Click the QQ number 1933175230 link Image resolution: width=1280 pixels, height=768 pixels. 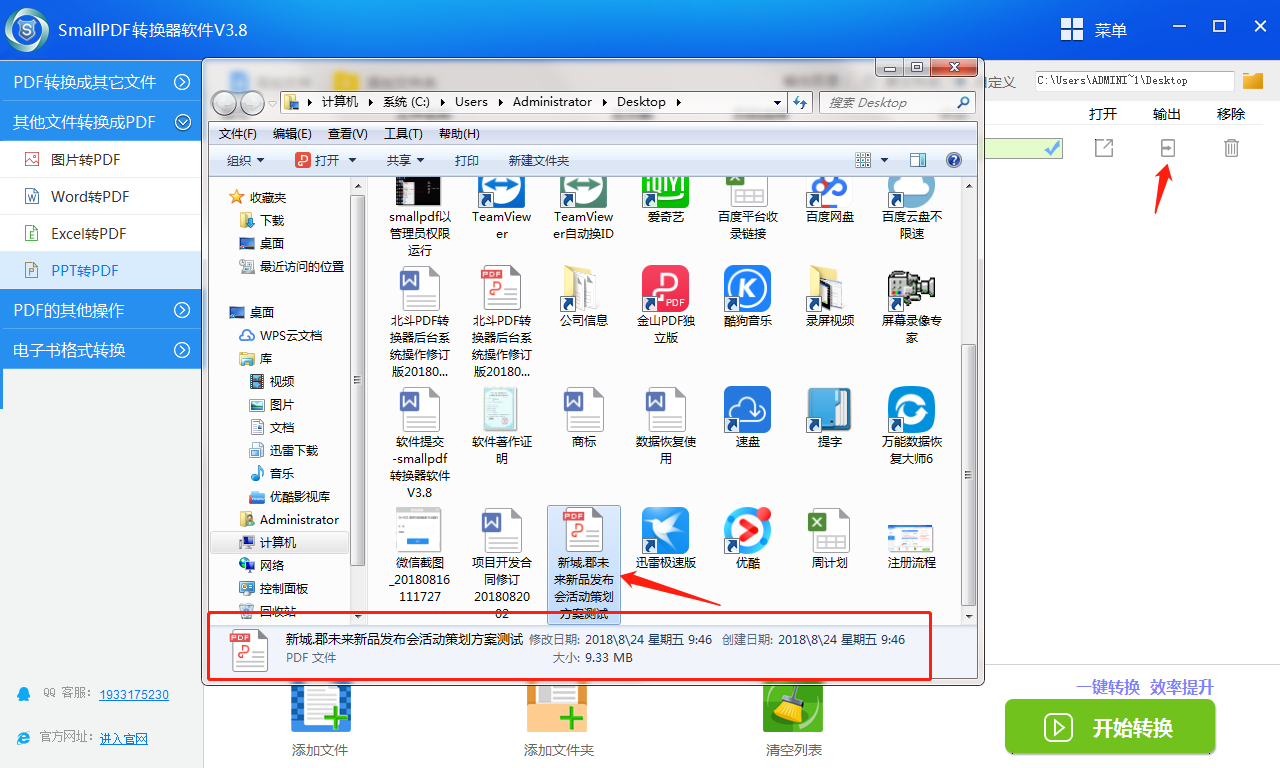(x=134, y=694)
